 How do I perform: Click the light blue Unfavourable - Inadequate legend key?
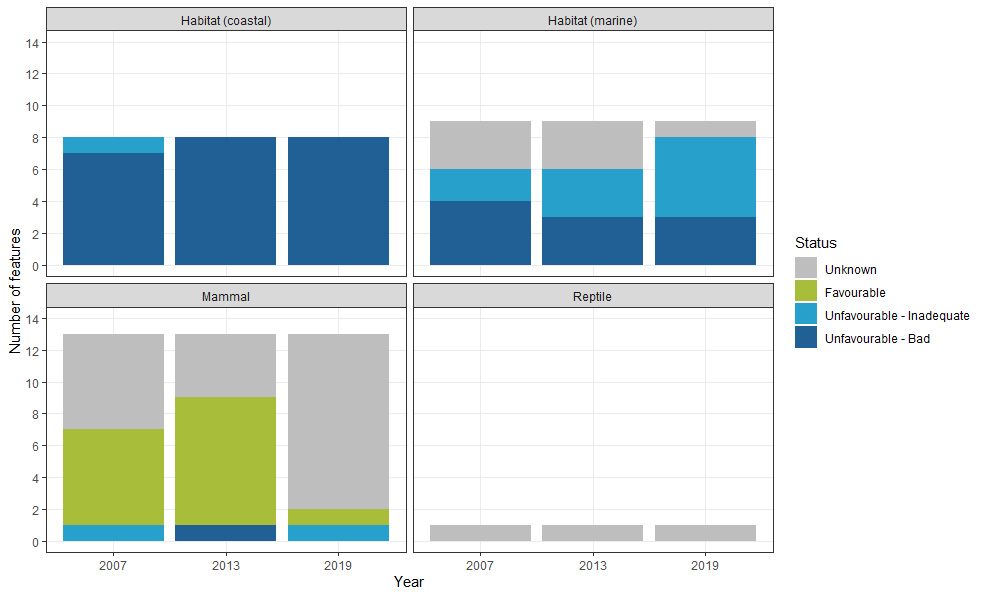coord(805,315)
